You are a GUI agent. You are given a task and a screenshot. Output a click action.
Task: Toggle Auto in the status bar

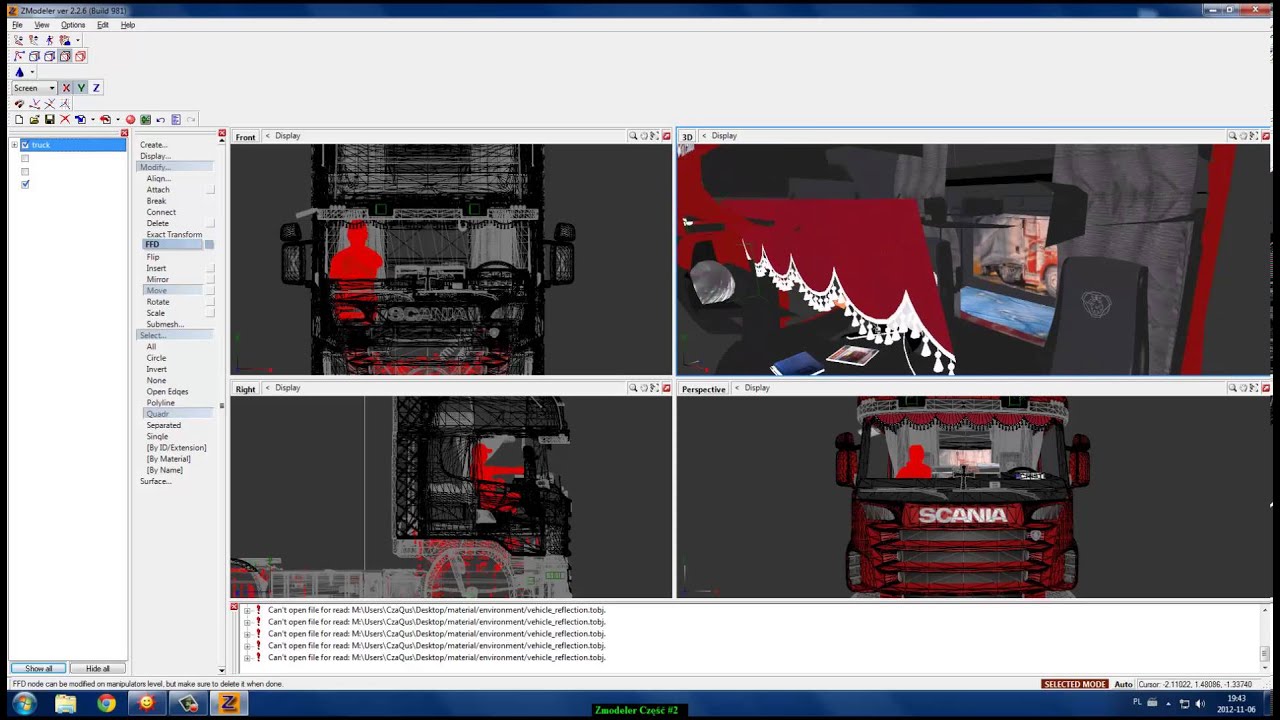pos(1123,684)
